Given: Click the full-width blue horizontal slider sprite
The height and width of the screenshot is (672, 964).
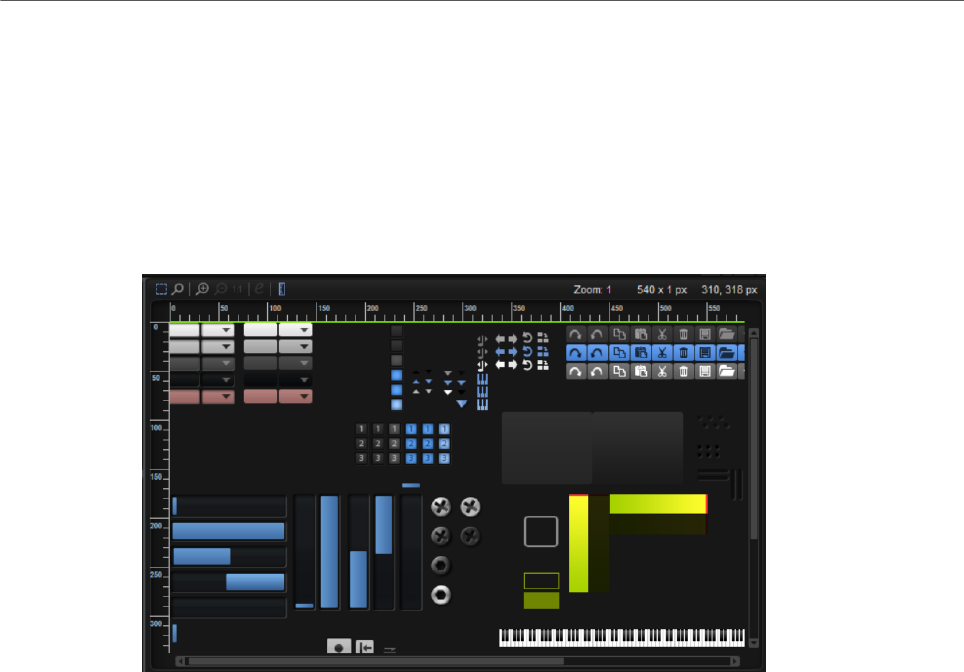Looking at the screenshot, I should click(228, 531).
